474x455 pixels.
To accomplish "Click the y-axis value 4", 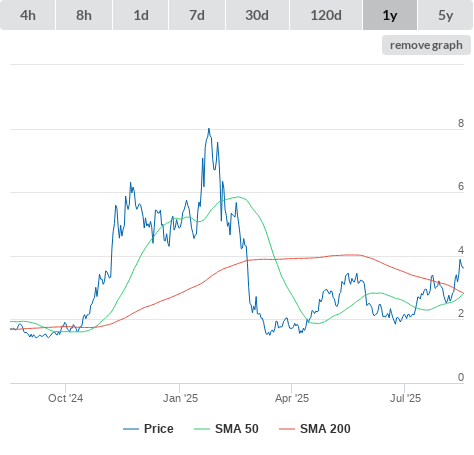I will point(461,250).
